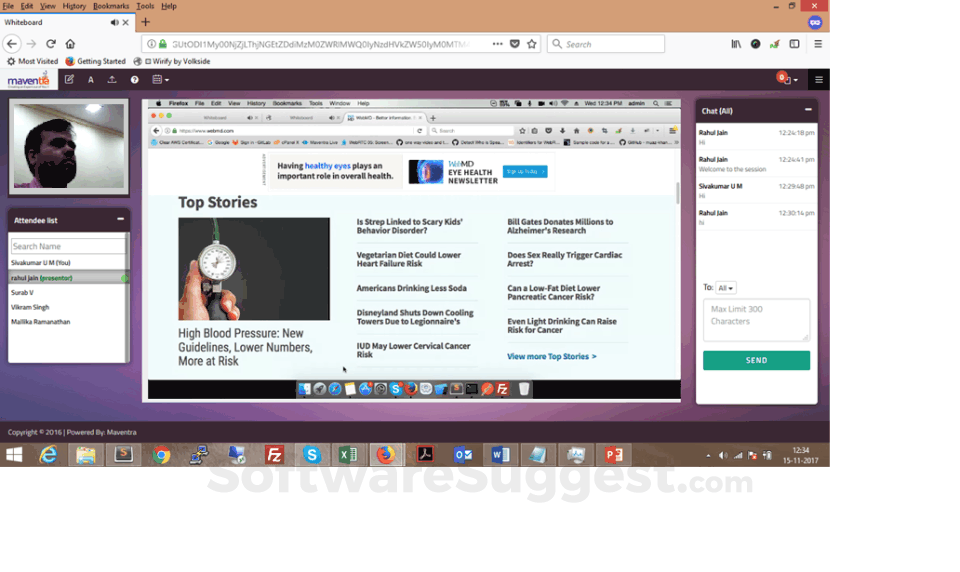Open the notifications icon with red badge
Viewport: 960px width, 572px height.
787,78
